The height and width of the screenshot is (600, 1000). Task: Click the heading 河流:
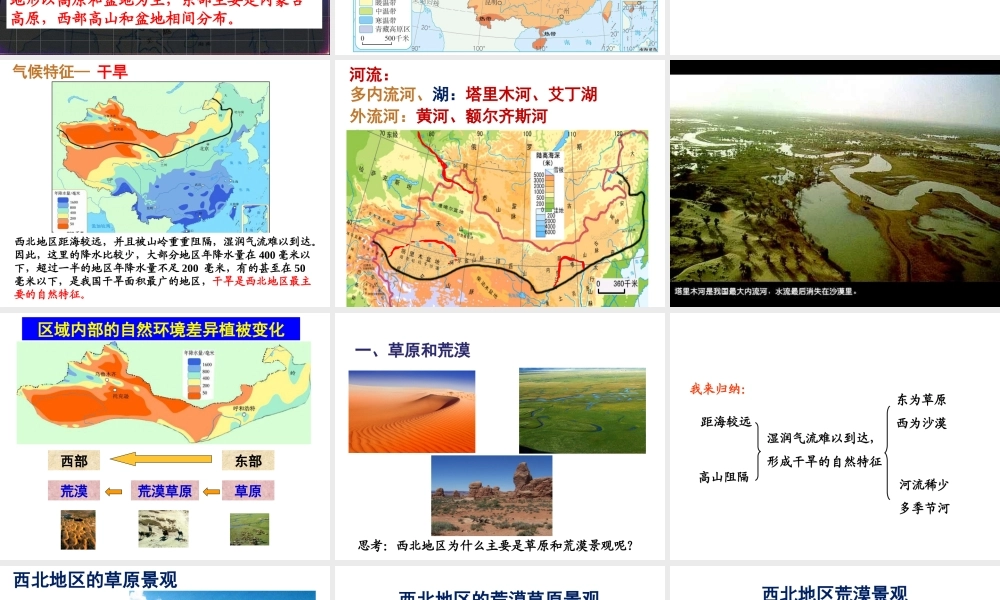pos(369,75)
